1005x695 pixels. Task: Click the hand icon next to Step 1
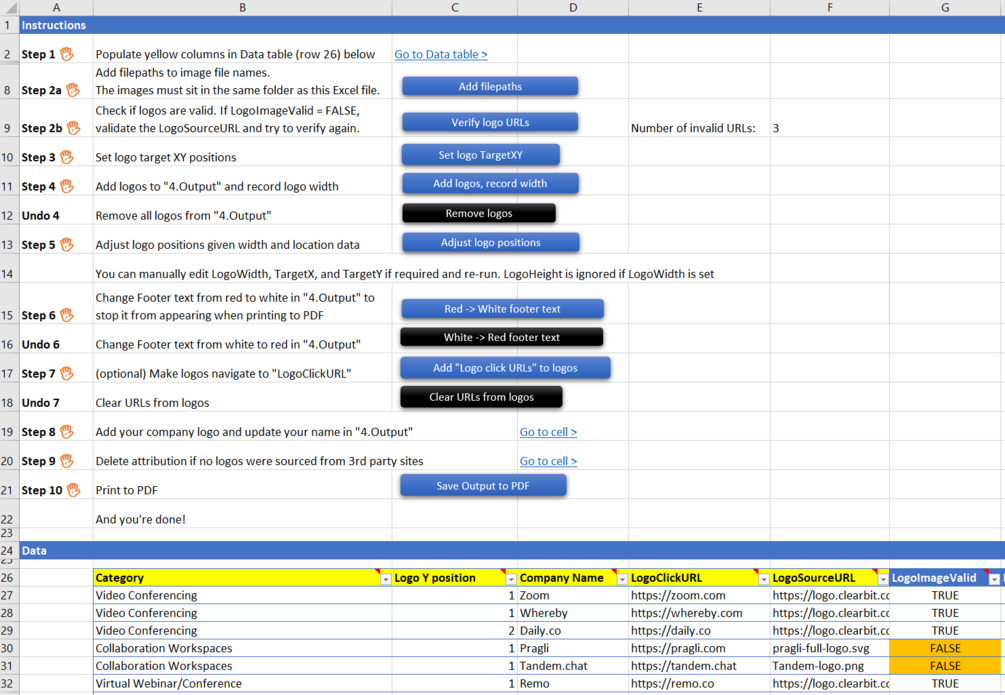[67, 54]
